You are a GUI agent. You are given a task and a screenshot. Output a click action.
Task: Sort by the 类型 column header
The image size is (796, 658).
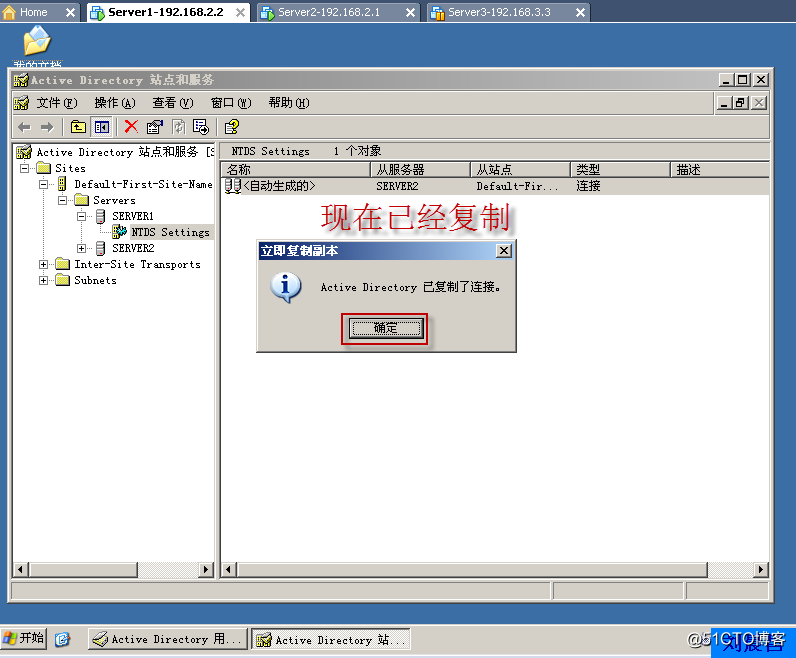point(621,170)
